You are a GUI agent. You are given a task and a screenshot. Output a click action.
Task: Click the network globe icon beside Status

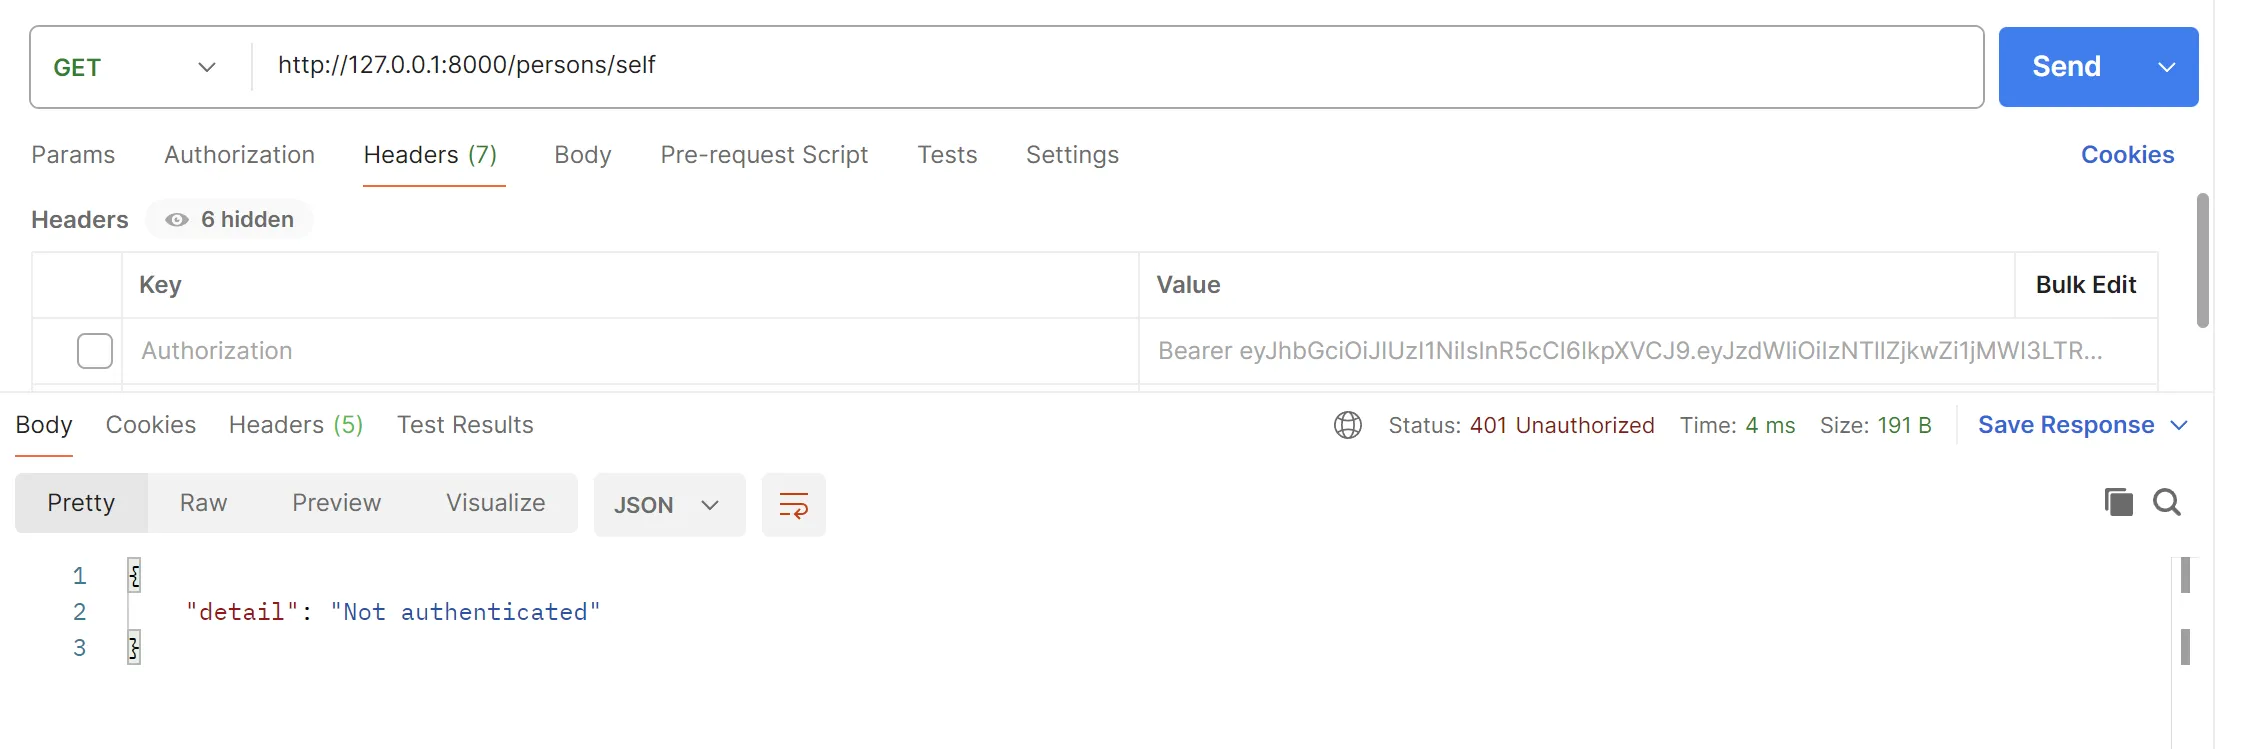[1347, 425]
